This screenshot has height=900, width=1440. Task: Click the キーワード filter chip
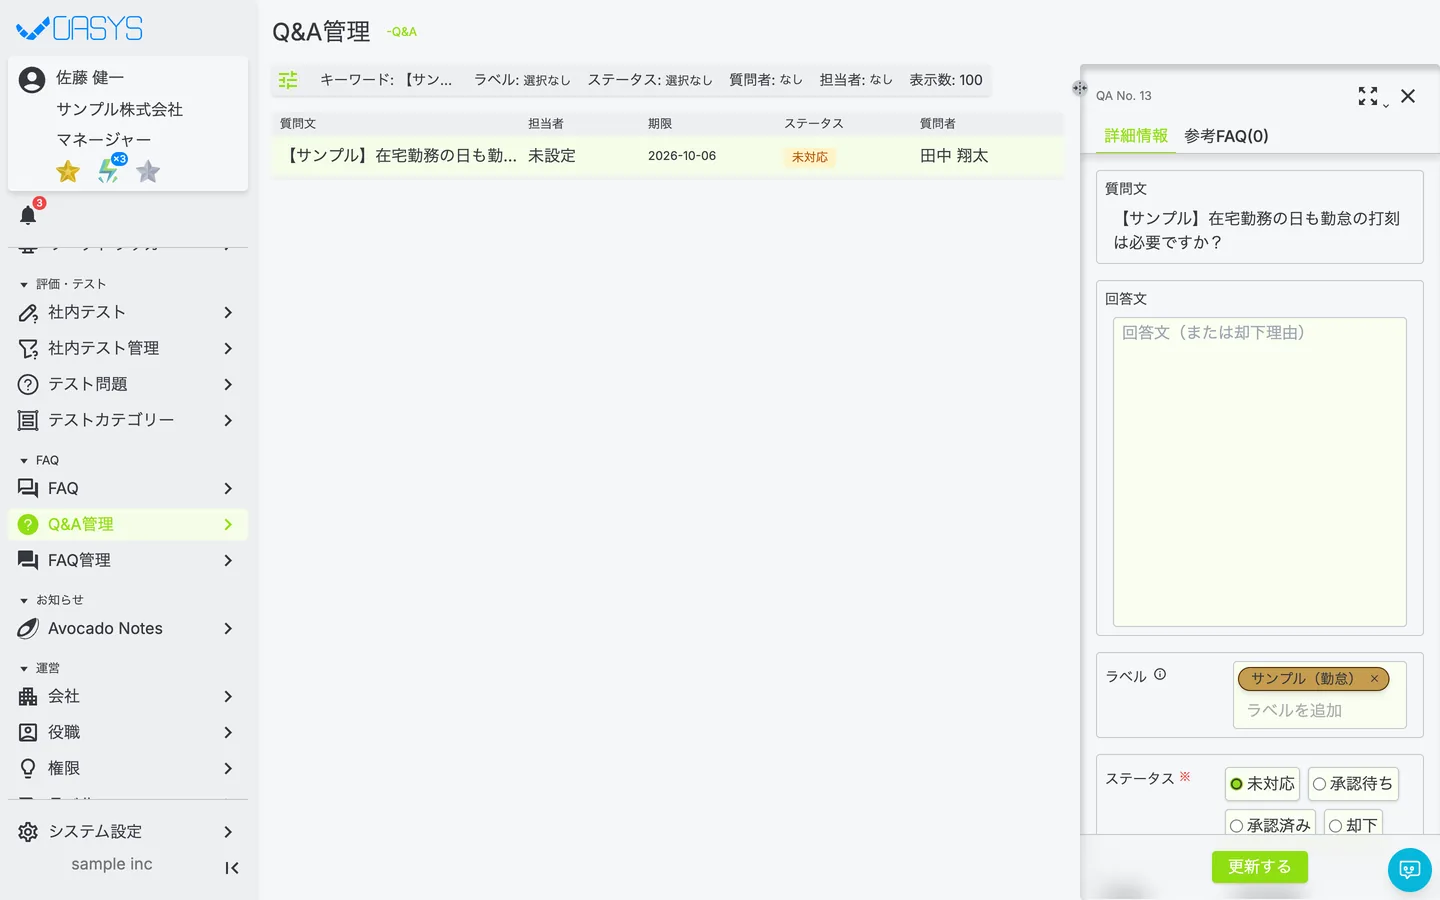pyautogui.click(x=386, y=80)
